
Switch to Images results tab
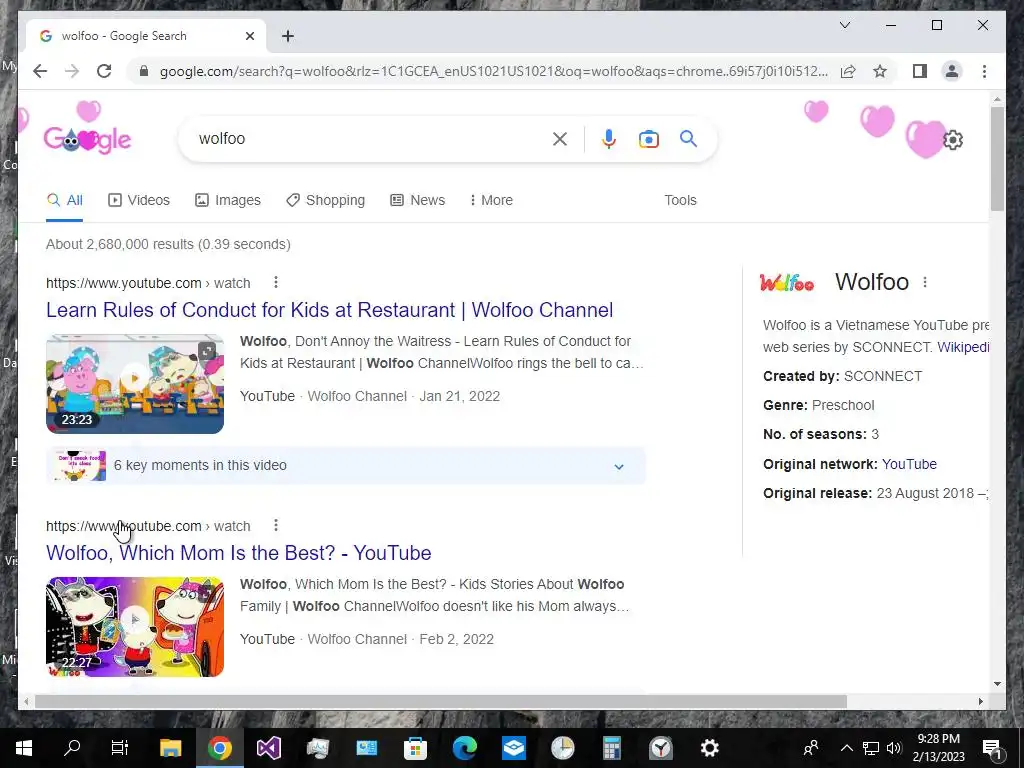[228, 200]
